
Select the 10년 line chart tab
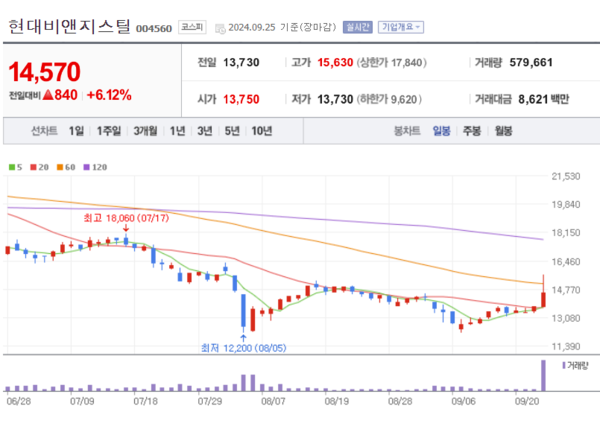(262, 131)
